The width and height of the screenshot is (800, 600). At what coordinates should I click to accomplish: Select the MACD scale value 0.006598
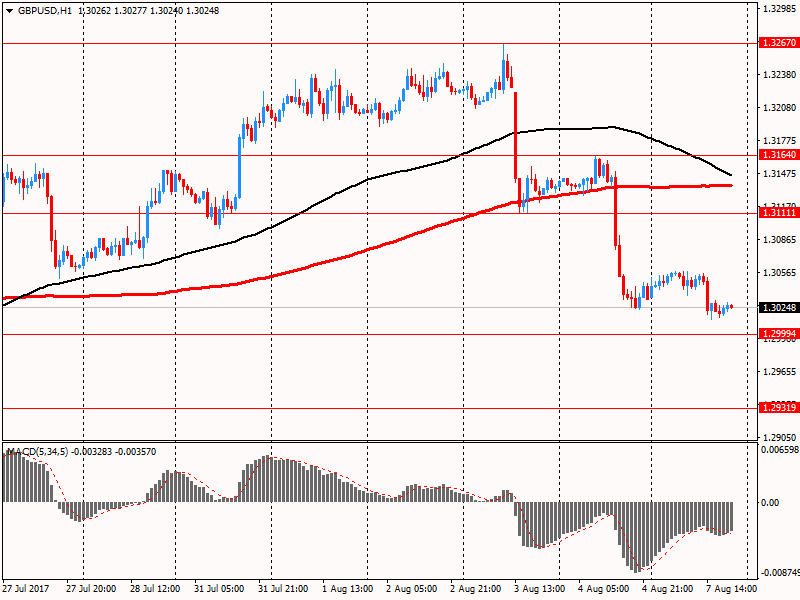[780, 449]
